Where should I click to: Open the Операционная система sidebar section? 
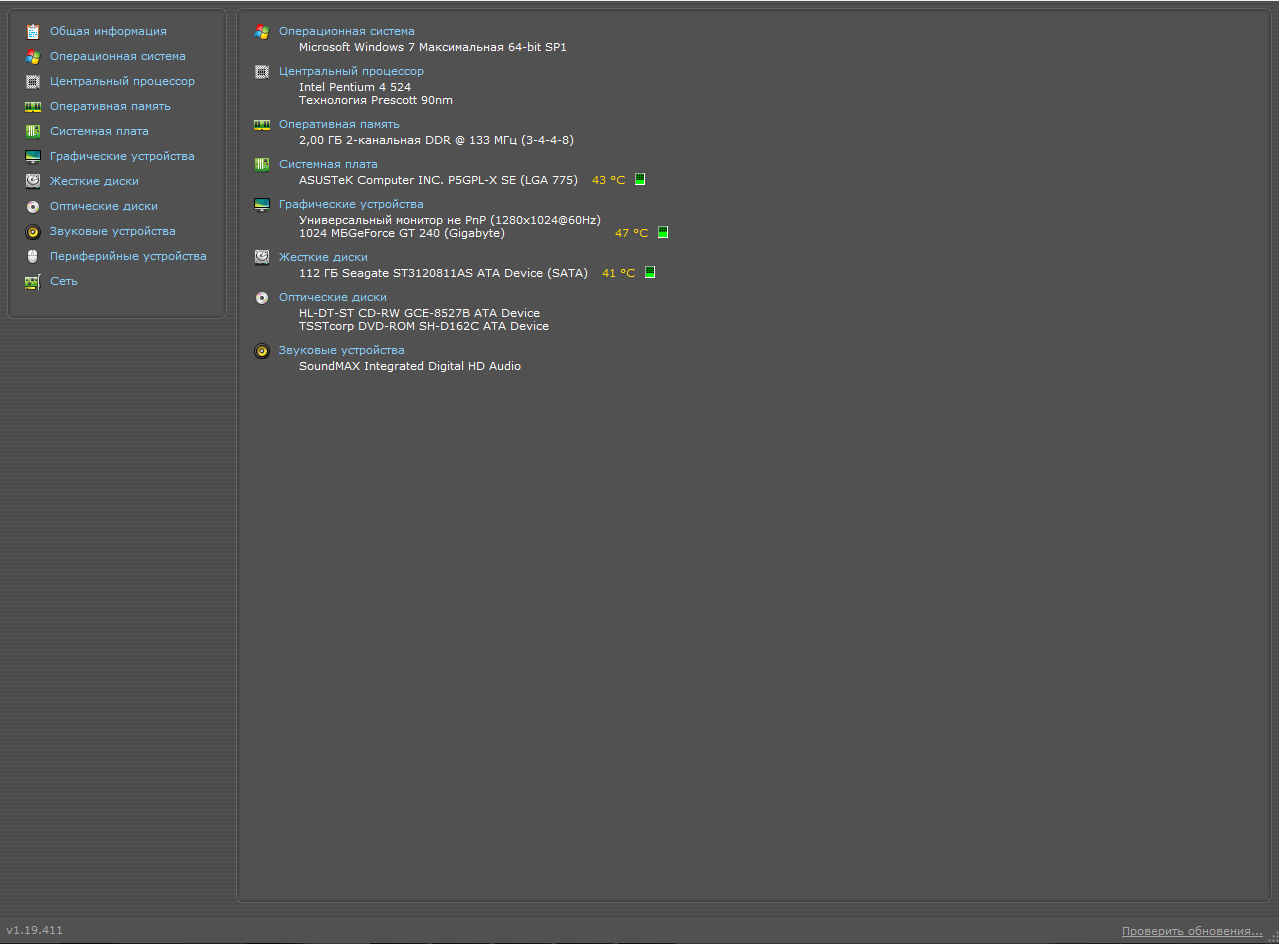coord(118,56)
